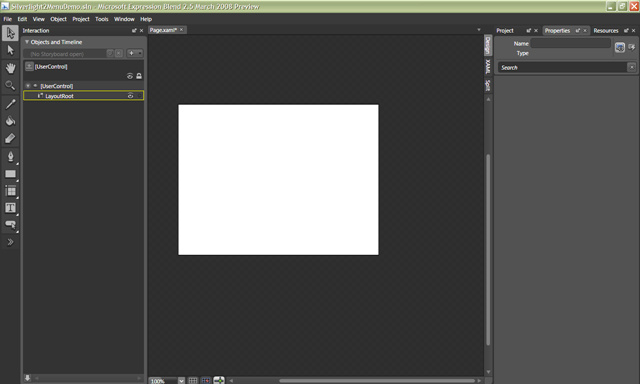Select the Grid layout panel tool
This screenshot has width=640, height=384.
click(x=10, y=191)
